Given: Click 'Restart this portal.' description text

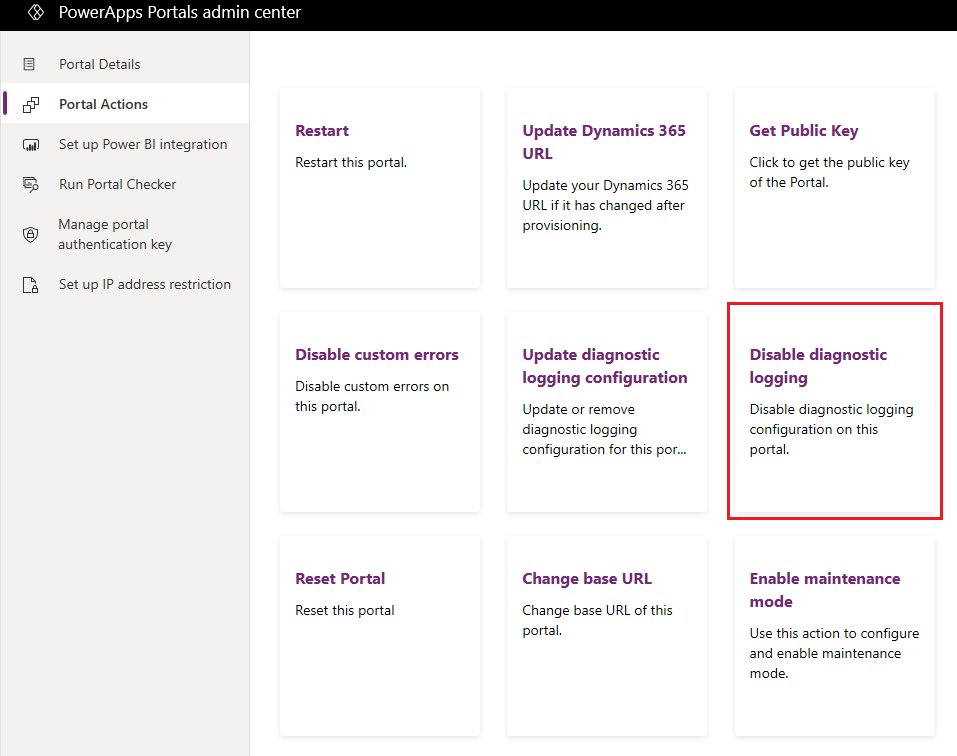Looking at the screenshot, I should point(351,162).
